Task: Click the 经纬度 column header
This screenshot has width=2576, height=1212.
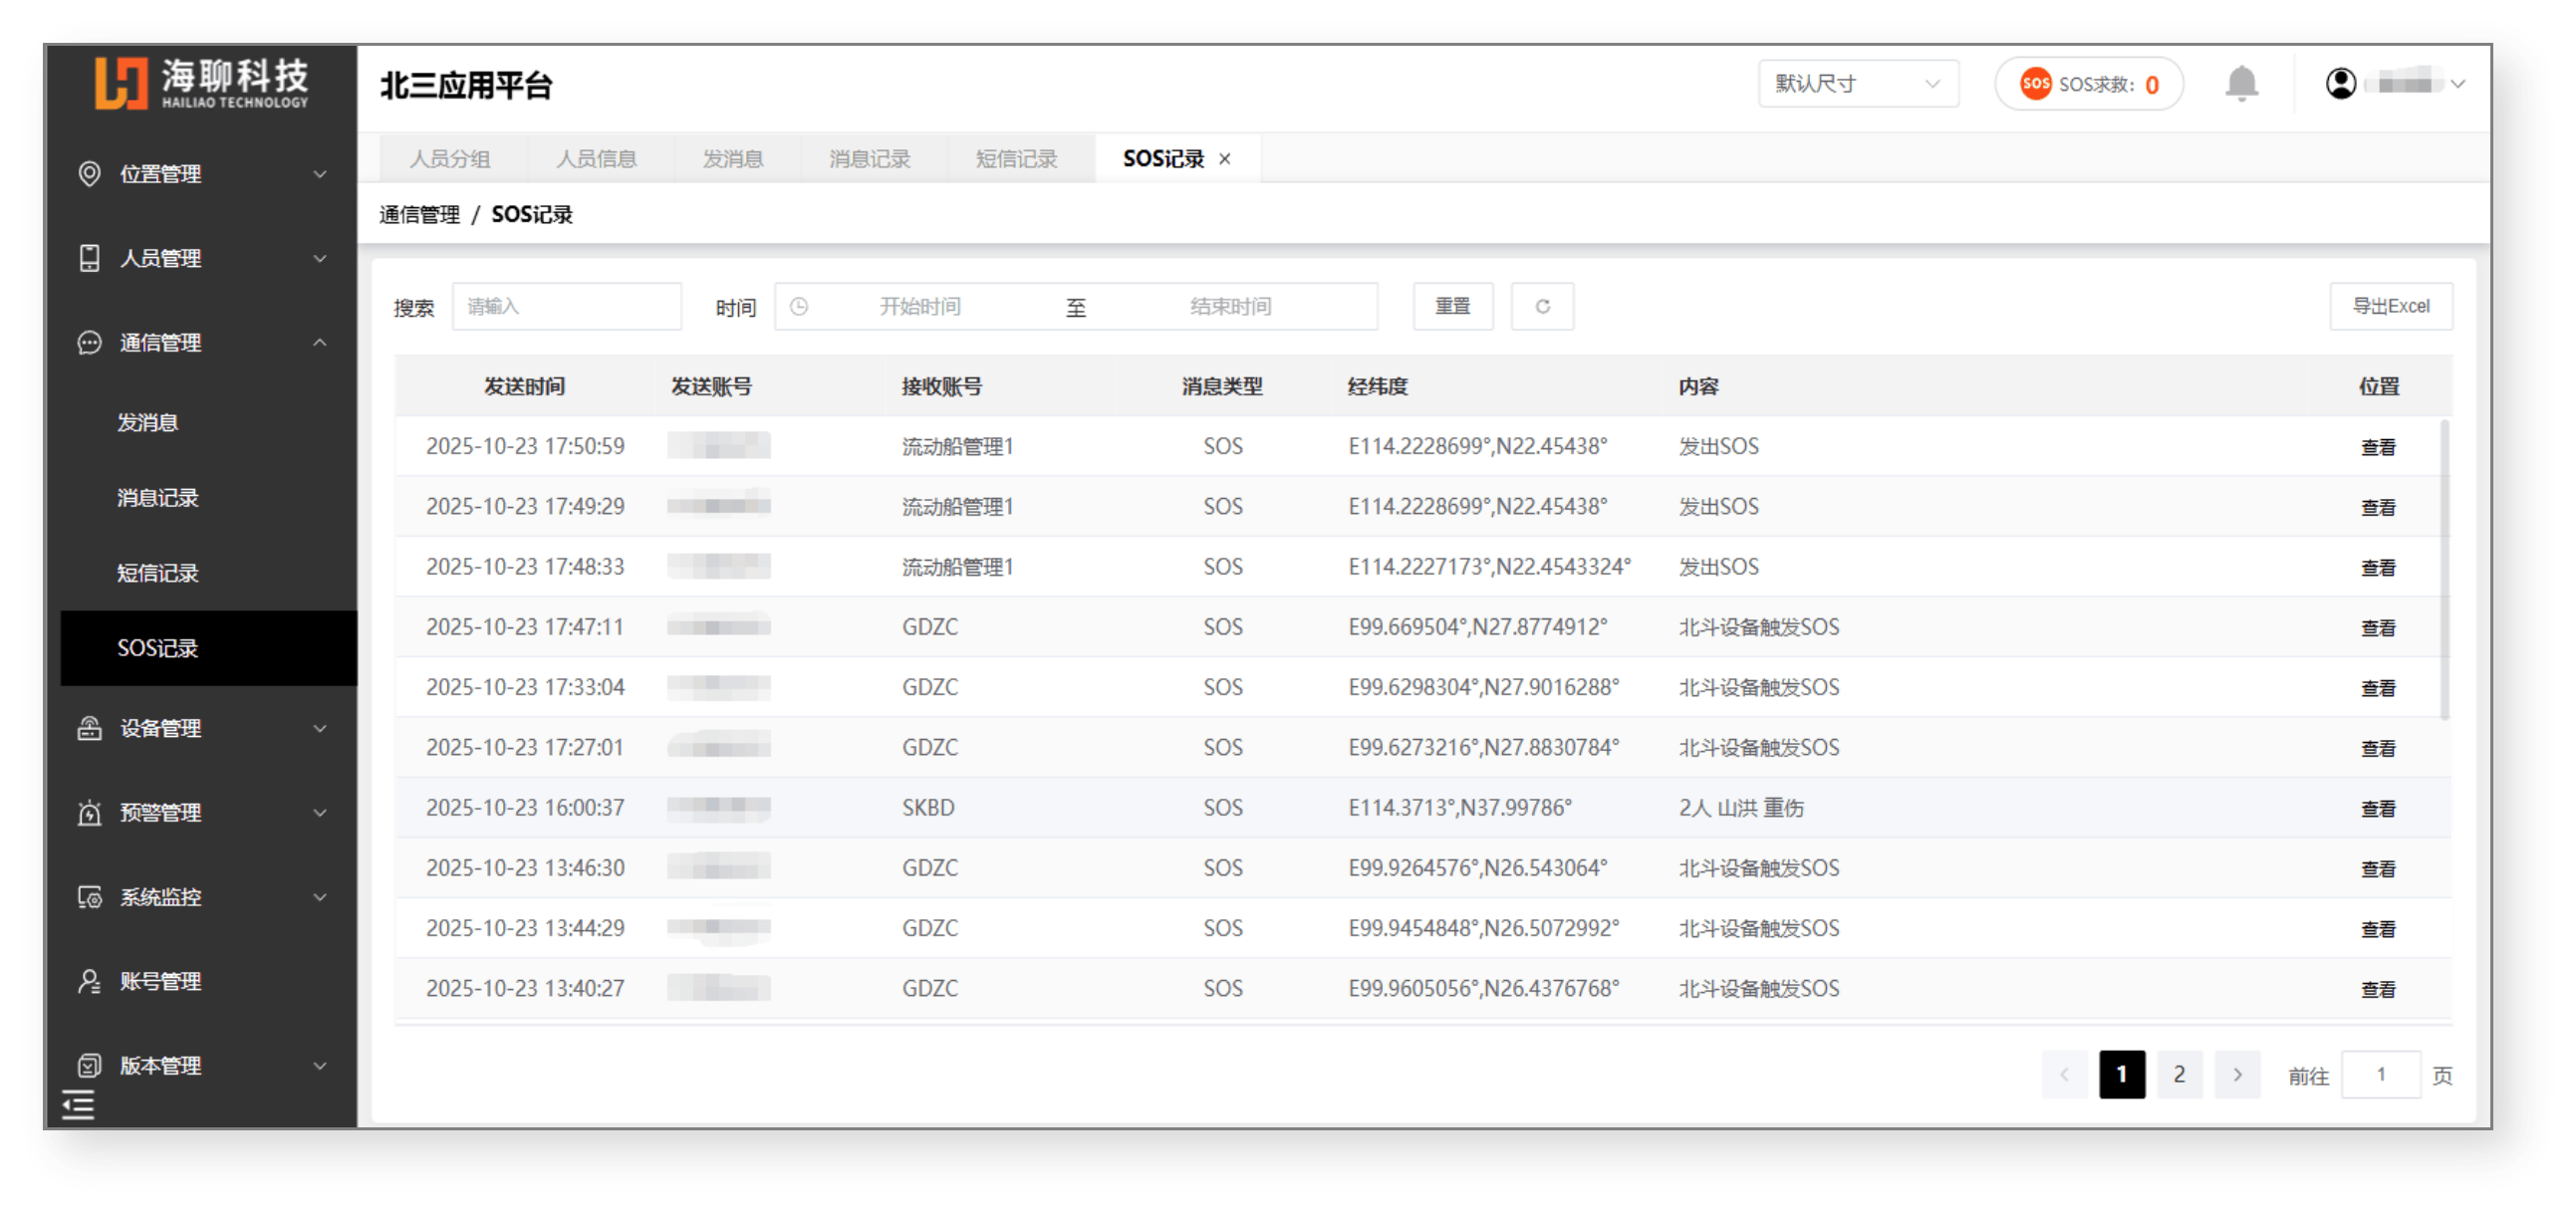Action: tap(1377, 387)
